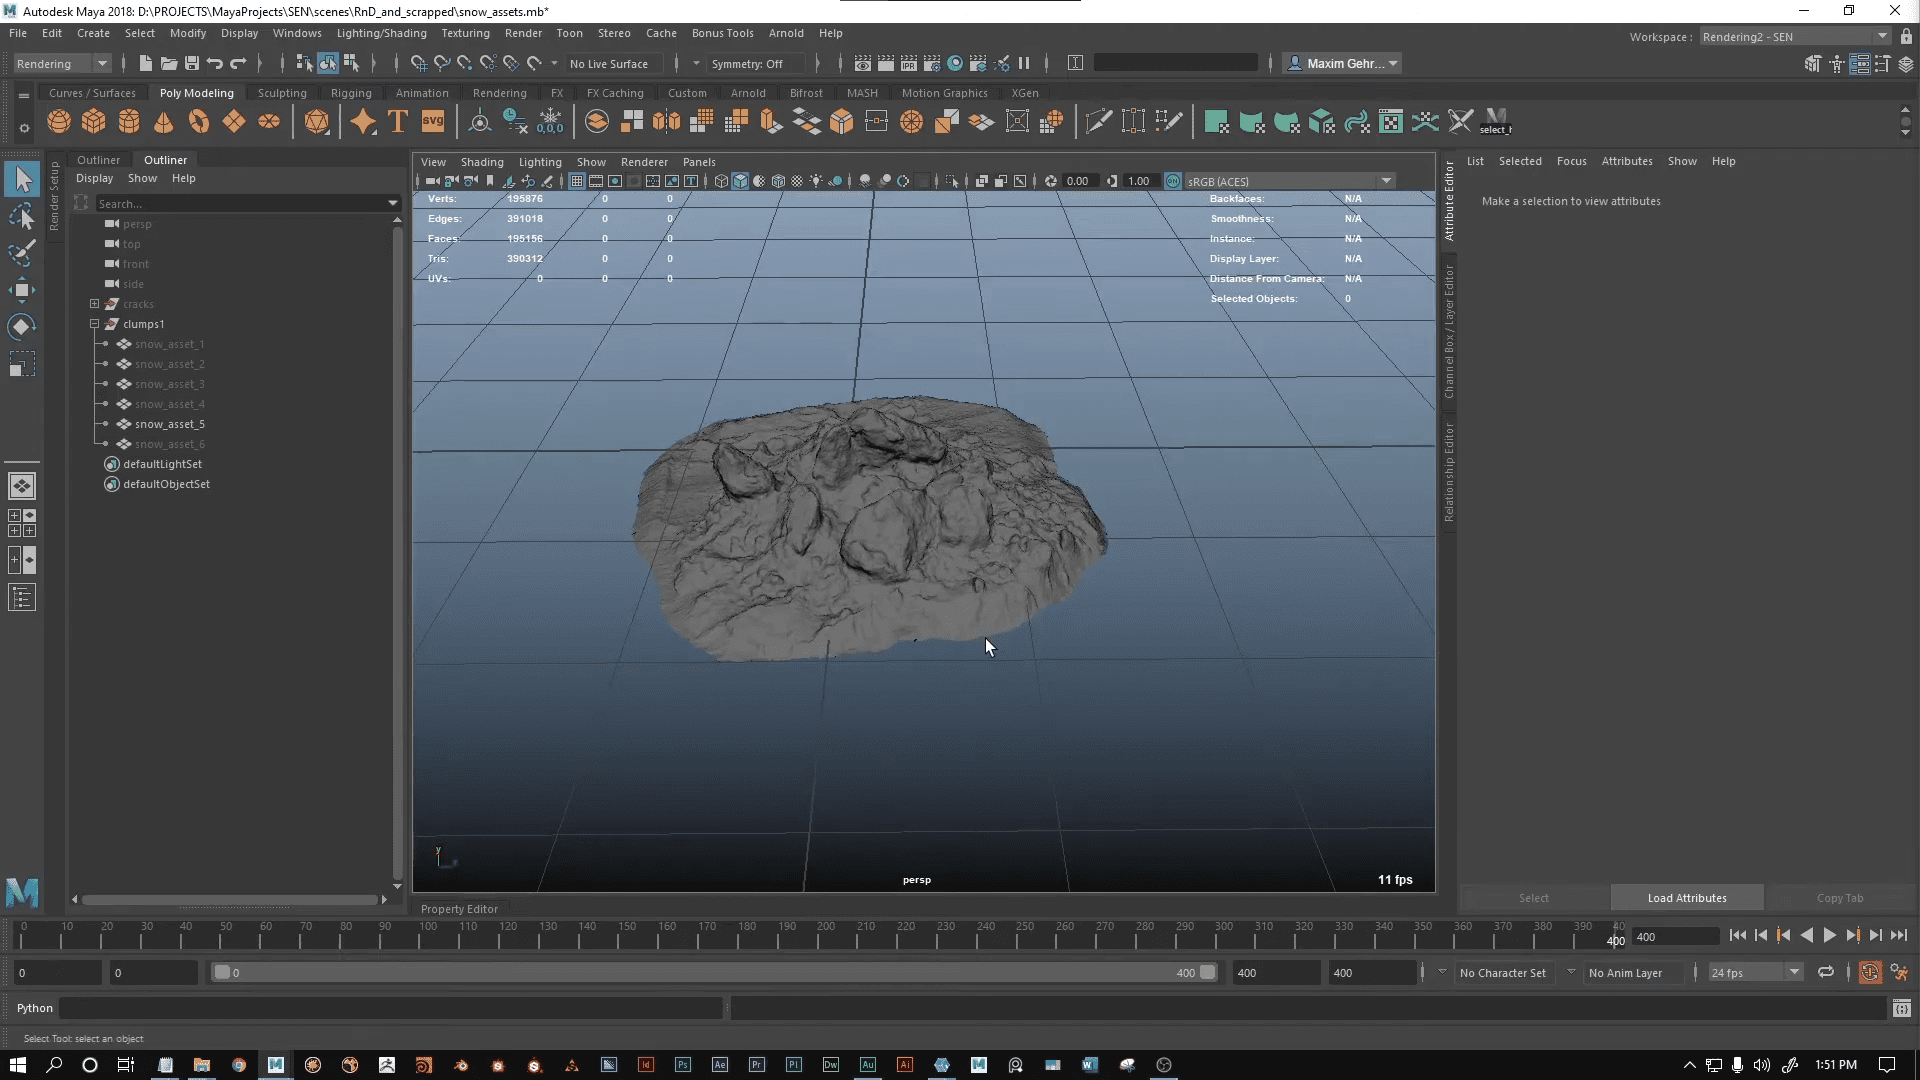Toggle wireframe on shaded in the viewport toolbar
Image resolution: width=1920 pixels, height=1080 pixels.
click(x=760, y=181)
